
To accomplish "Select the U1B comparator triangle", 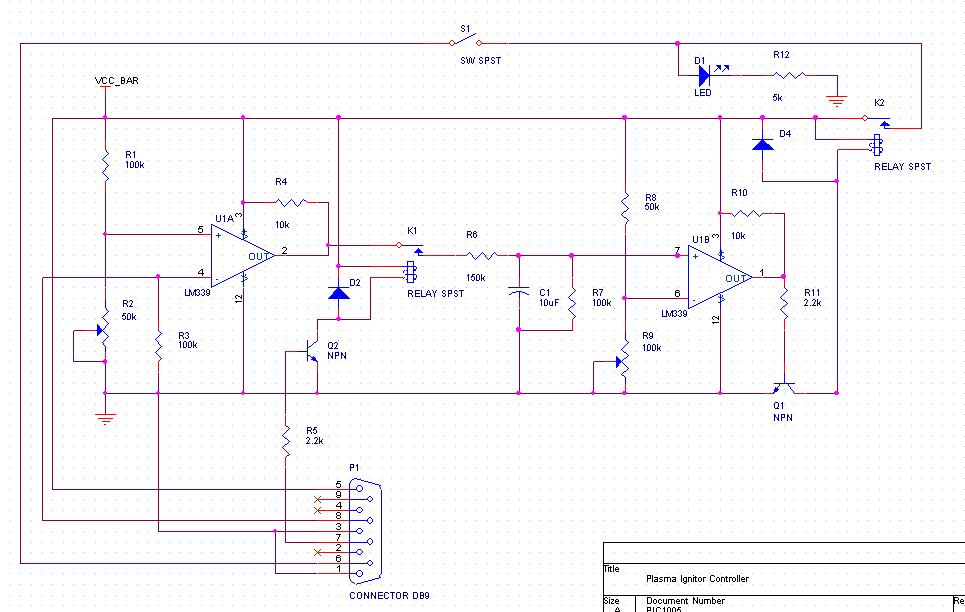I will (719, 277).
